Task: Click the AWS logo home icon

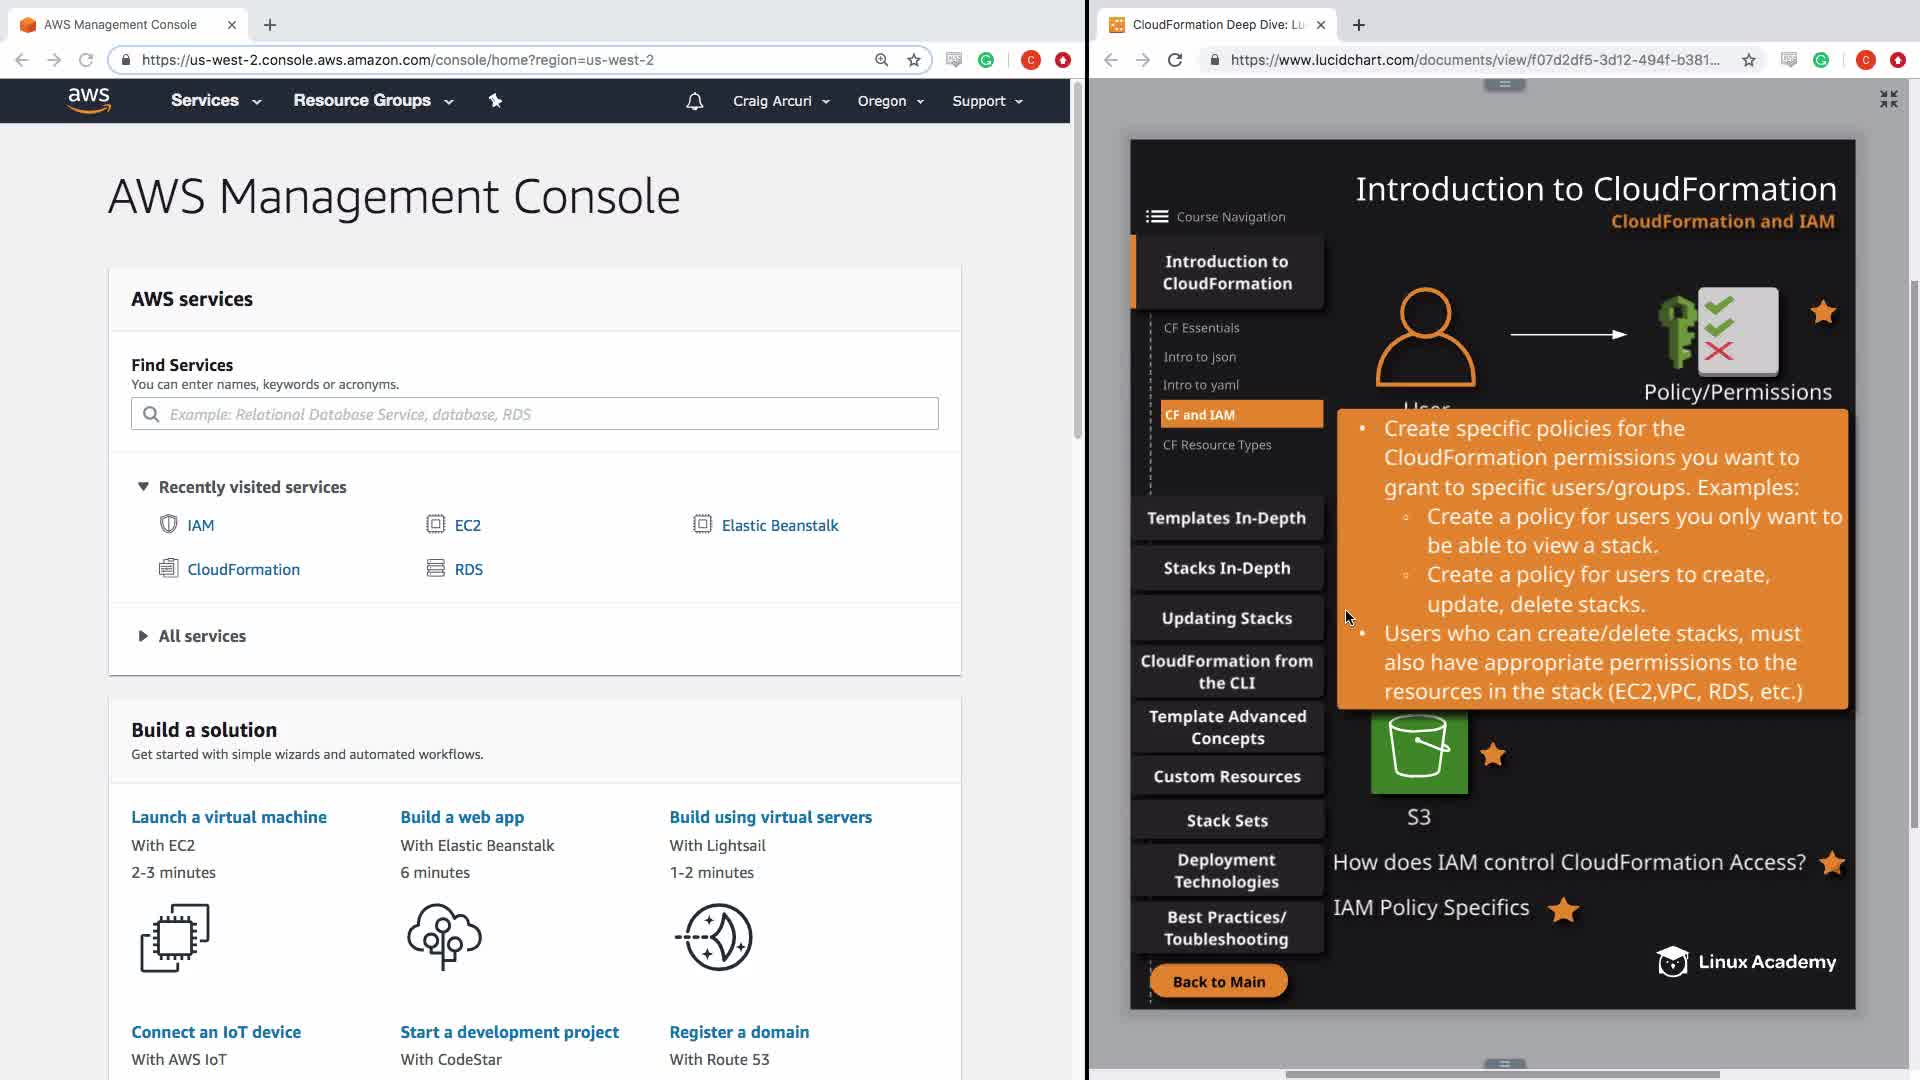Action: click(89, 100)
